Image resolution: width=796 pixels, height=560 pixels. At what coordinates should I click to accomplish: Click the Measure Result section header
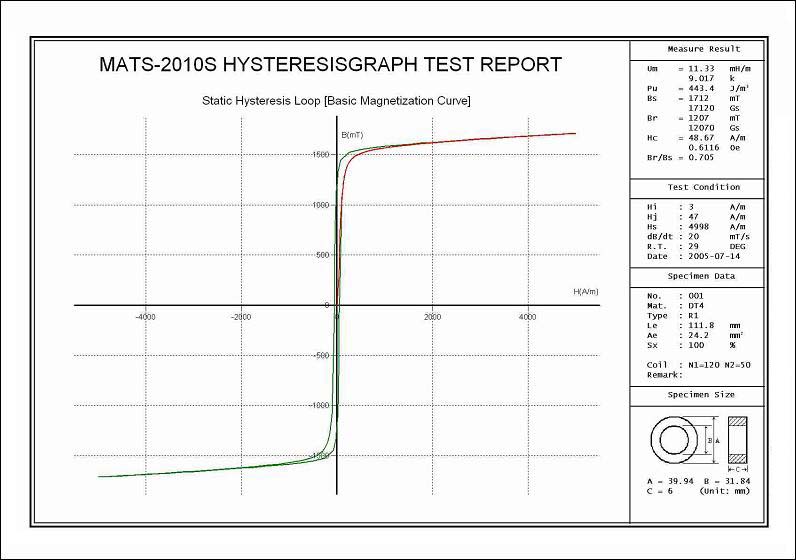click(703, 48)
